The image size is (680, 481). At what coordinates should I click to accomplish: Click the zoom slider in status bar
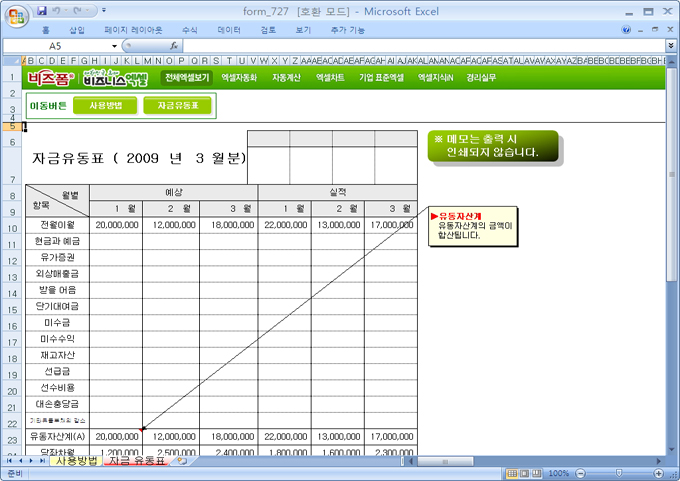click(x=618, y=472)
